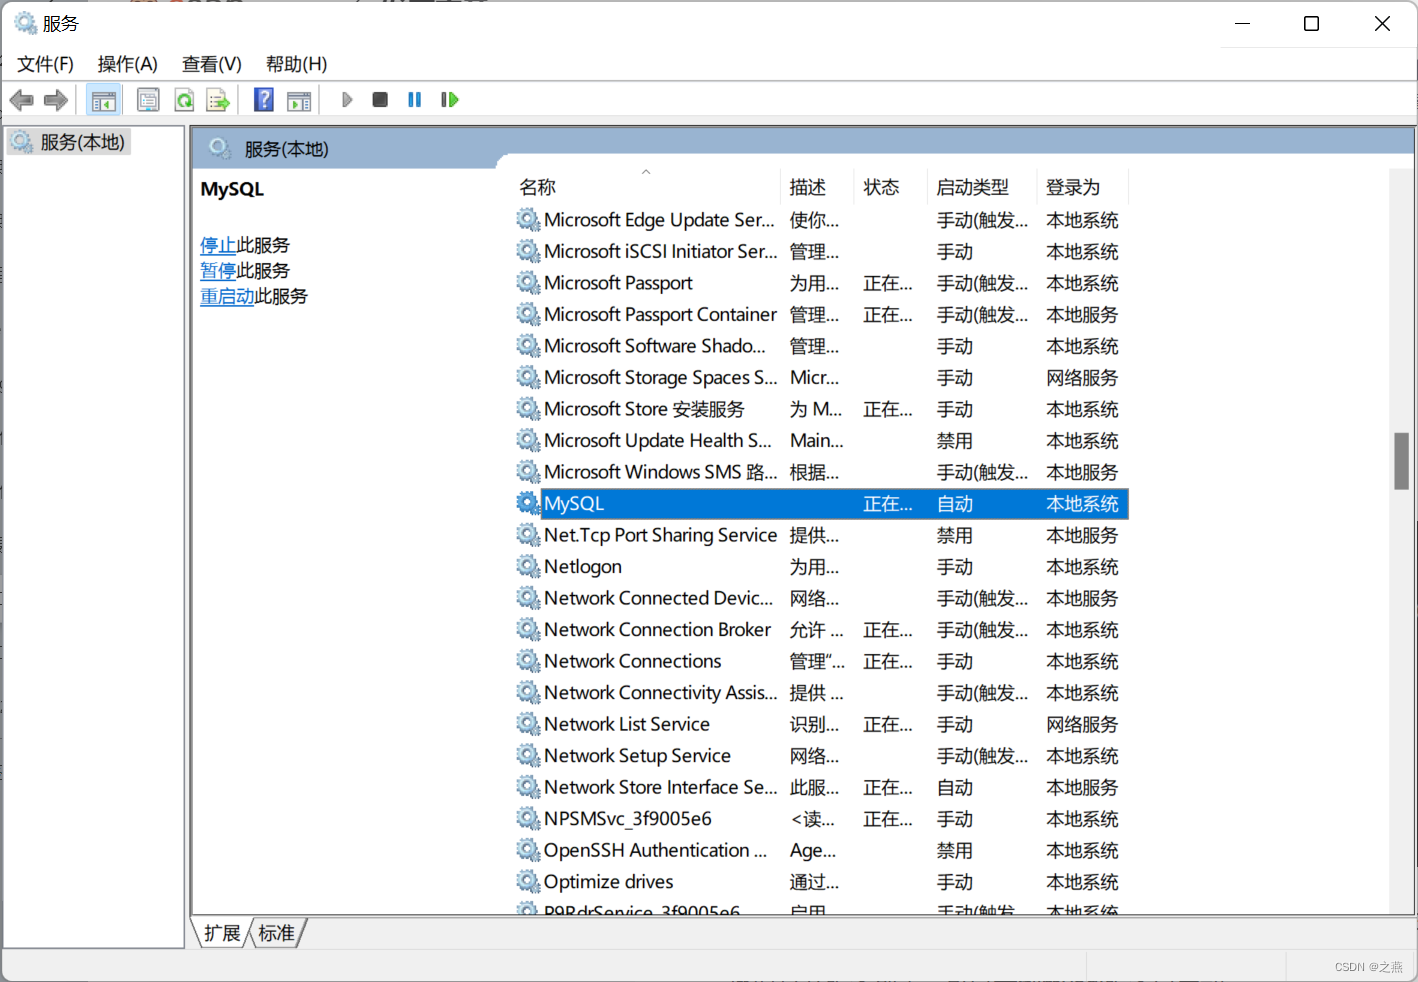Click the Stop Service toolbar icon
The image size is (1418, 982).
(380, 99)
